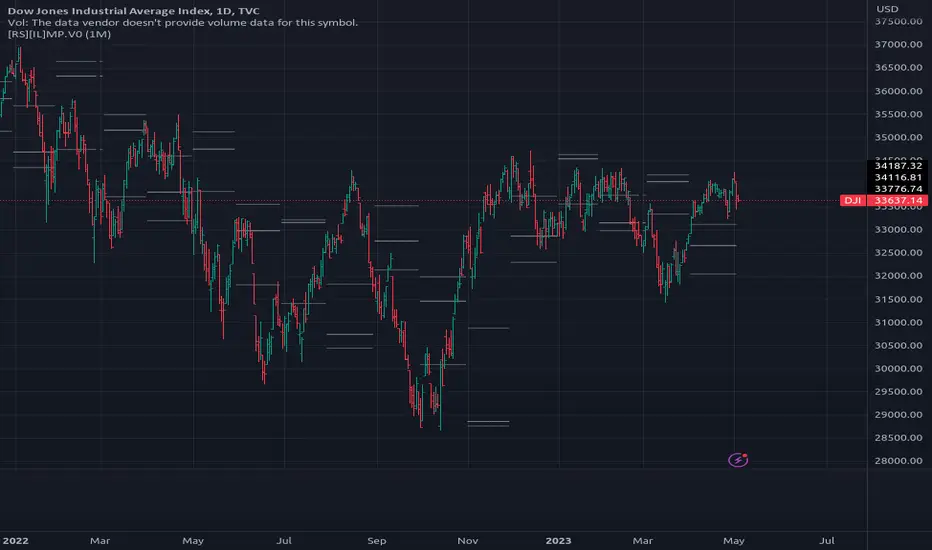Click the 33000.00 price axis label
Image resolution: width=932 pixels, height=550 pixels.
898,230
